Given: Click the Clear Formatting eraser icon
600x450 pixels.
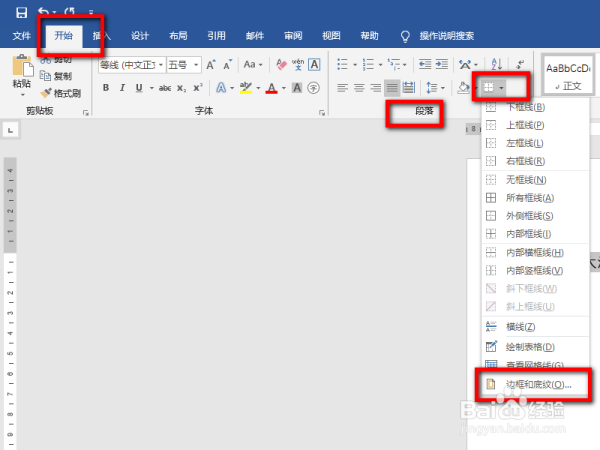Looking at the screenshot, I should 281,64.
